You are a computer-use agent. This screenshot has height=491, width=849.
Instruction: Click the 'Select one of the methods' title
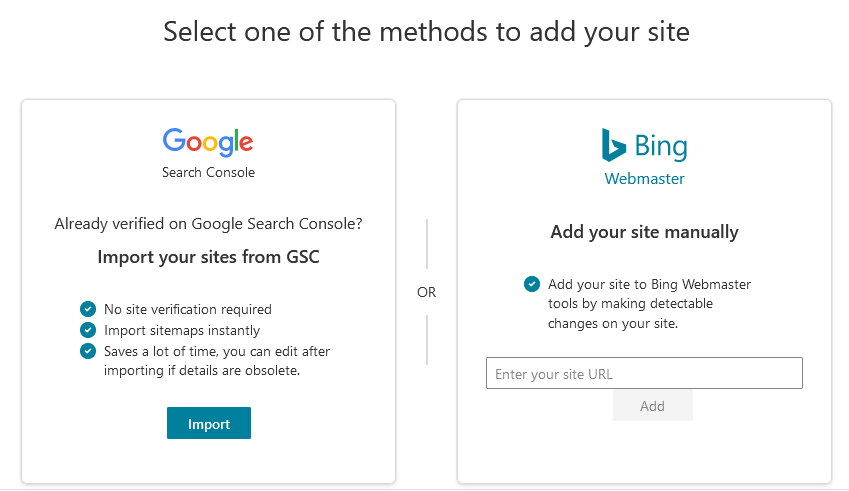pyautogui.click(x=426, y=32)
